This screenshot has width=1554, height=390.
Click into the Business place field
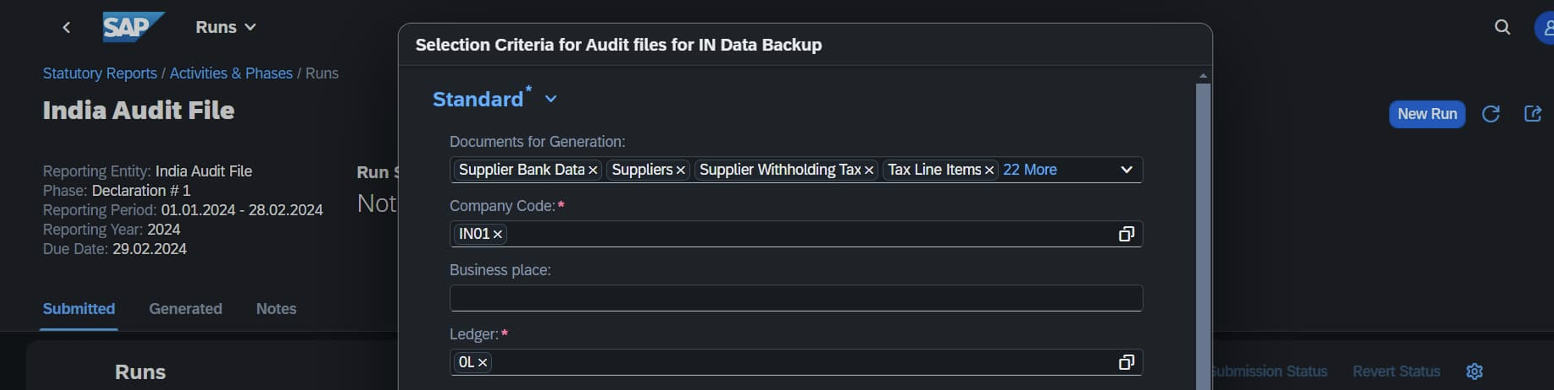(796, 298)
